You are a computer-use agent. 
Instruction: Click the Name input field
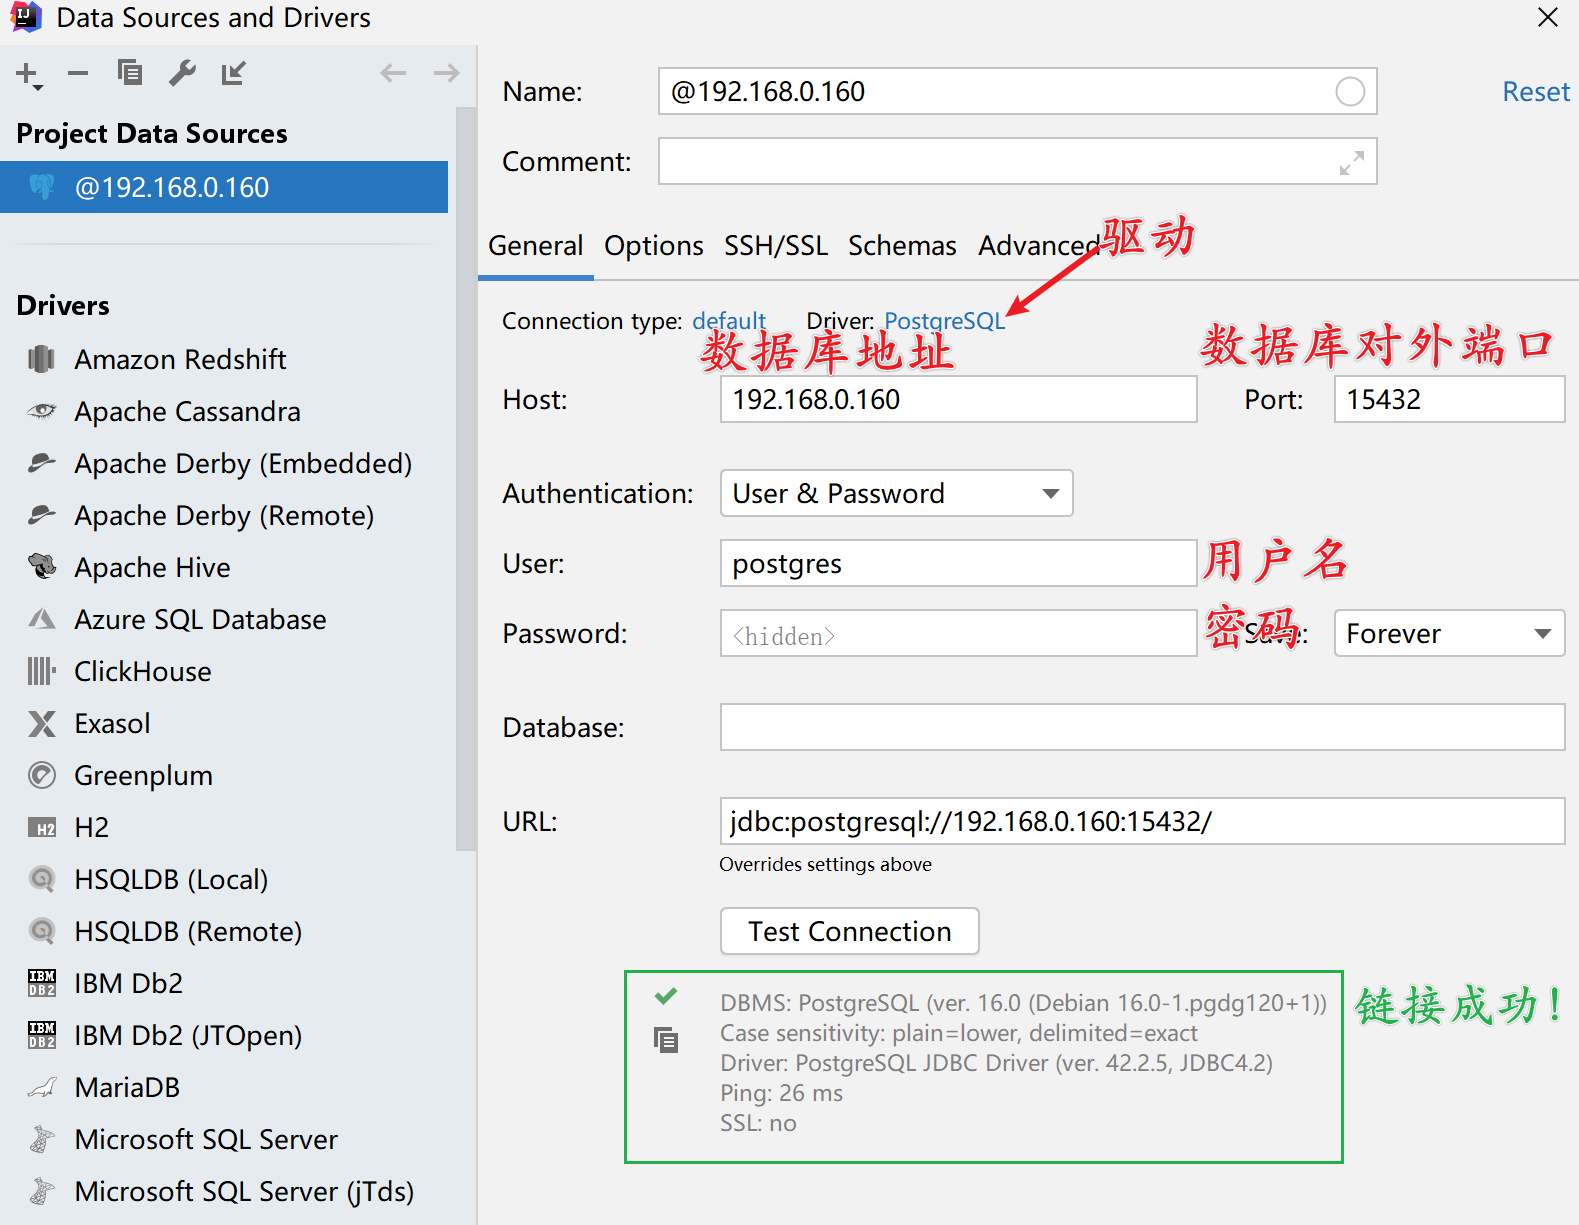[1017, 91]
